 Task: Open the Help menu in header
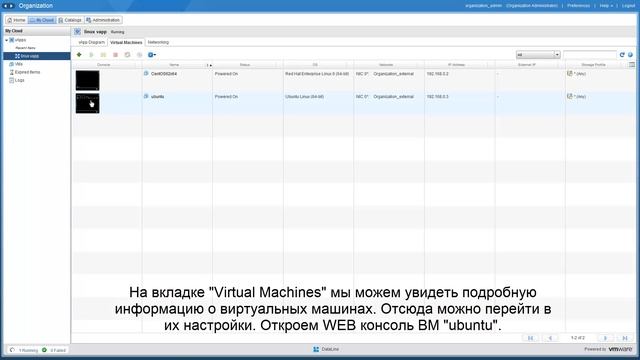tap(606, 6)
